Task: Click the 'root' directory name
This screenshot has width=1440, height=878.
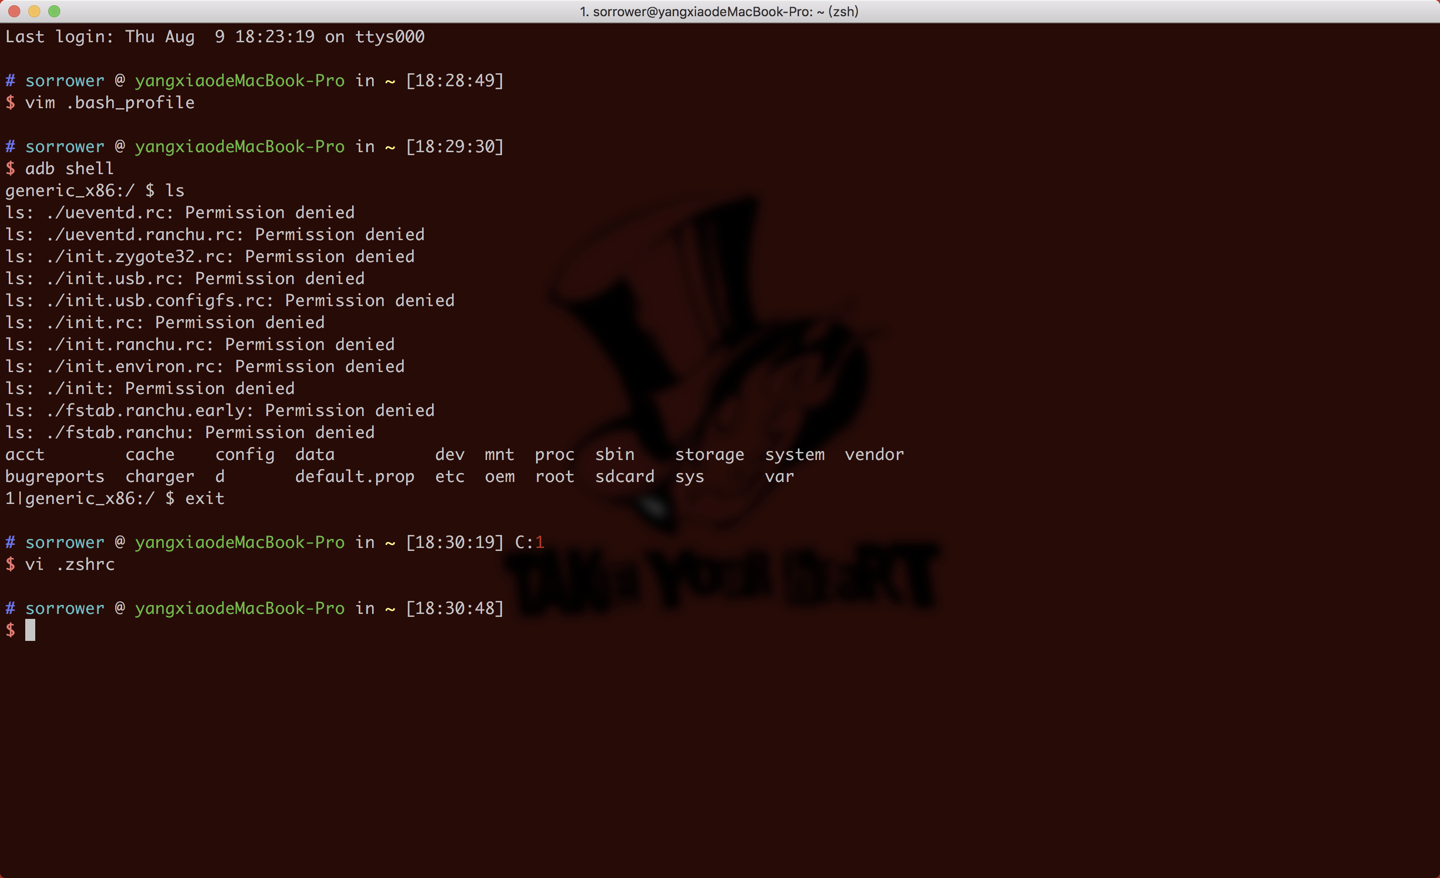Action: pyautogui.click(x=555, y=477)
